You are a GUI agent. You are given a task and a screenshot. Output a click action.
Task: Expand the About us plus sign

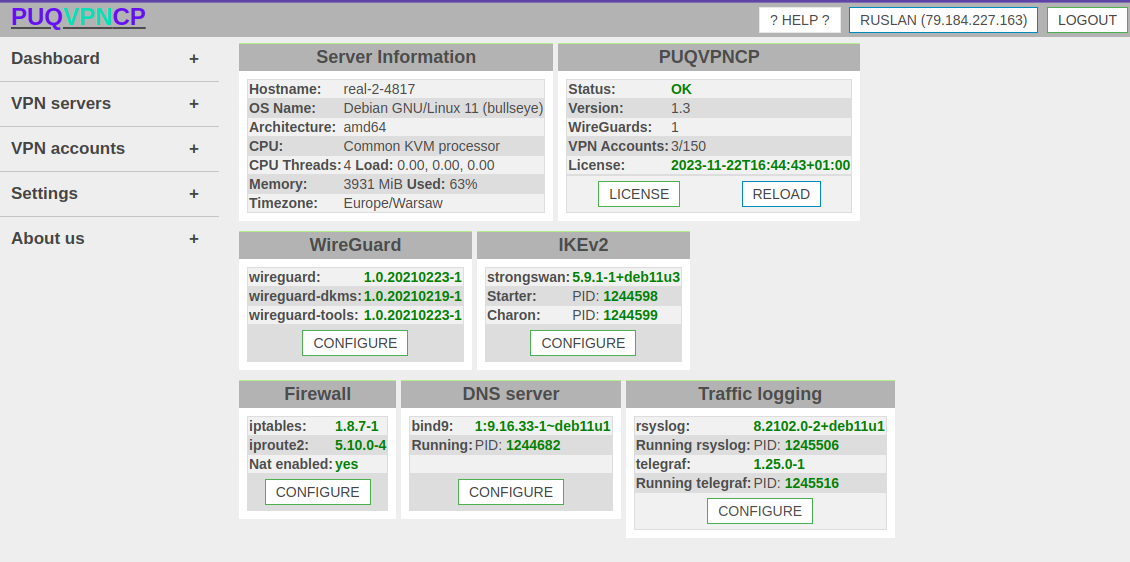click(194, 238)
